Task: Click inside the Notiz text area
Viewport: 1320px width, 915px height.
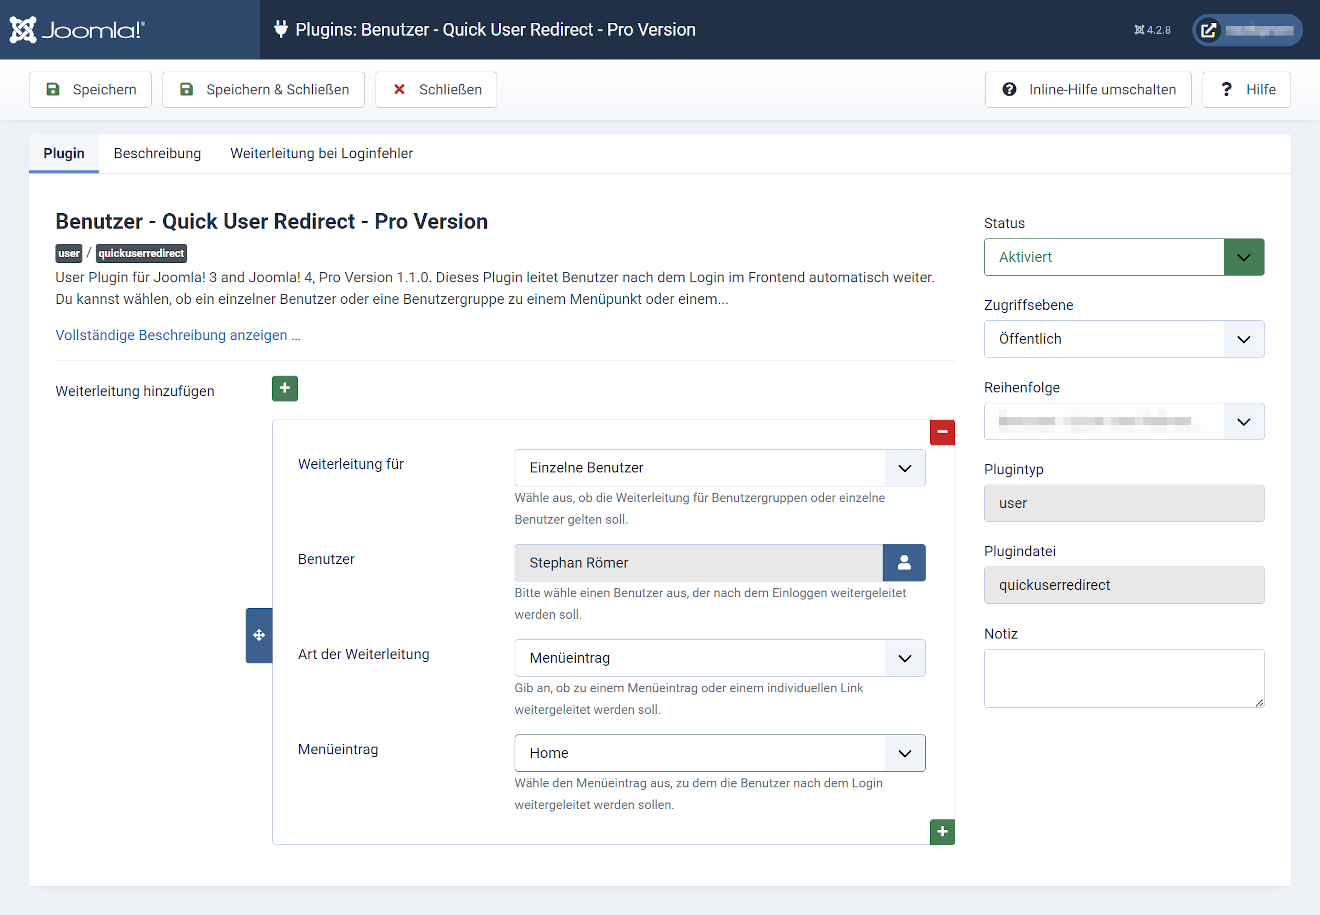Action: (x=1123, y=678)
